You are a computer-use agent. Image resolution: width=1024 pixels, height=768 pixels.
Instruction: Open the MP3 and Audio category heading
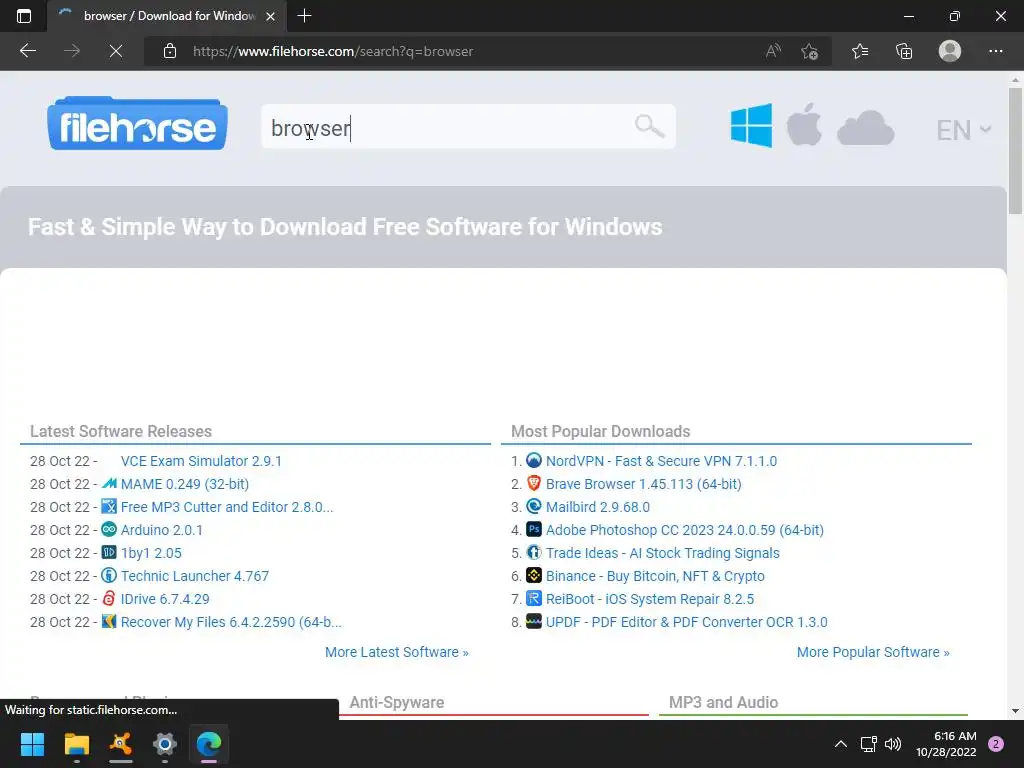(x=723, y=702)
